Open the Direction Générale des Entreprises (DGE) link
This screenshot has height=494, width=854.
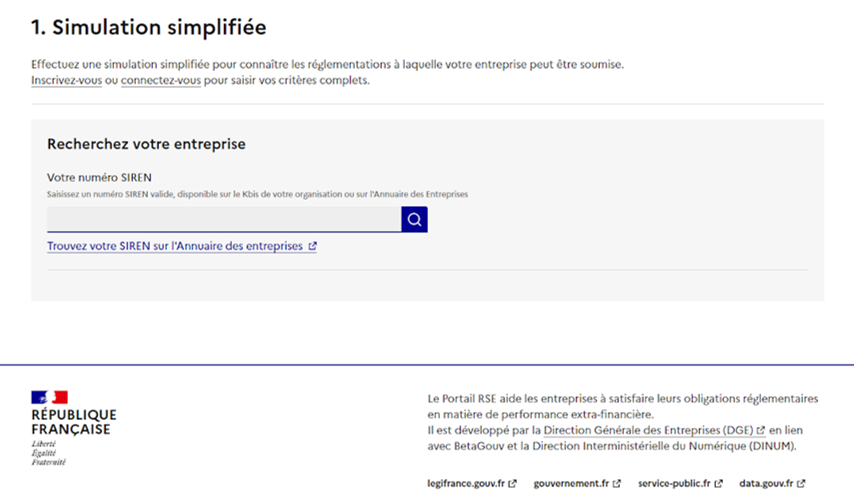(648, 430)
